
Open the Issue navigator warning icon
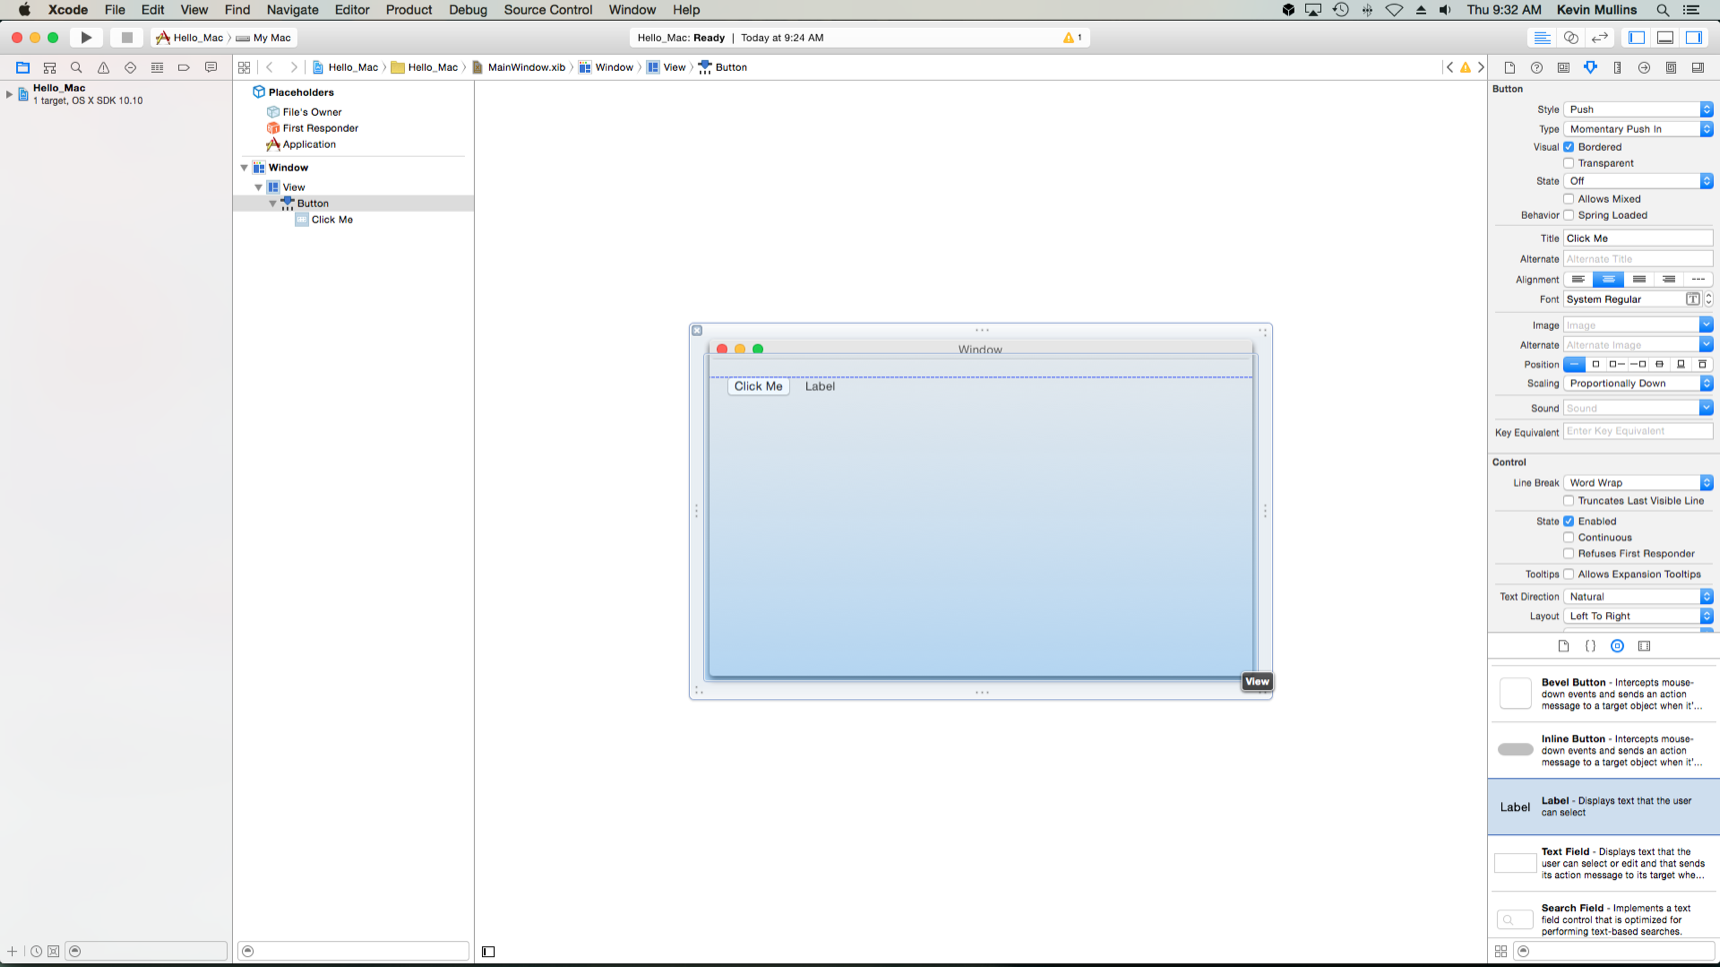tap(103, 68)
